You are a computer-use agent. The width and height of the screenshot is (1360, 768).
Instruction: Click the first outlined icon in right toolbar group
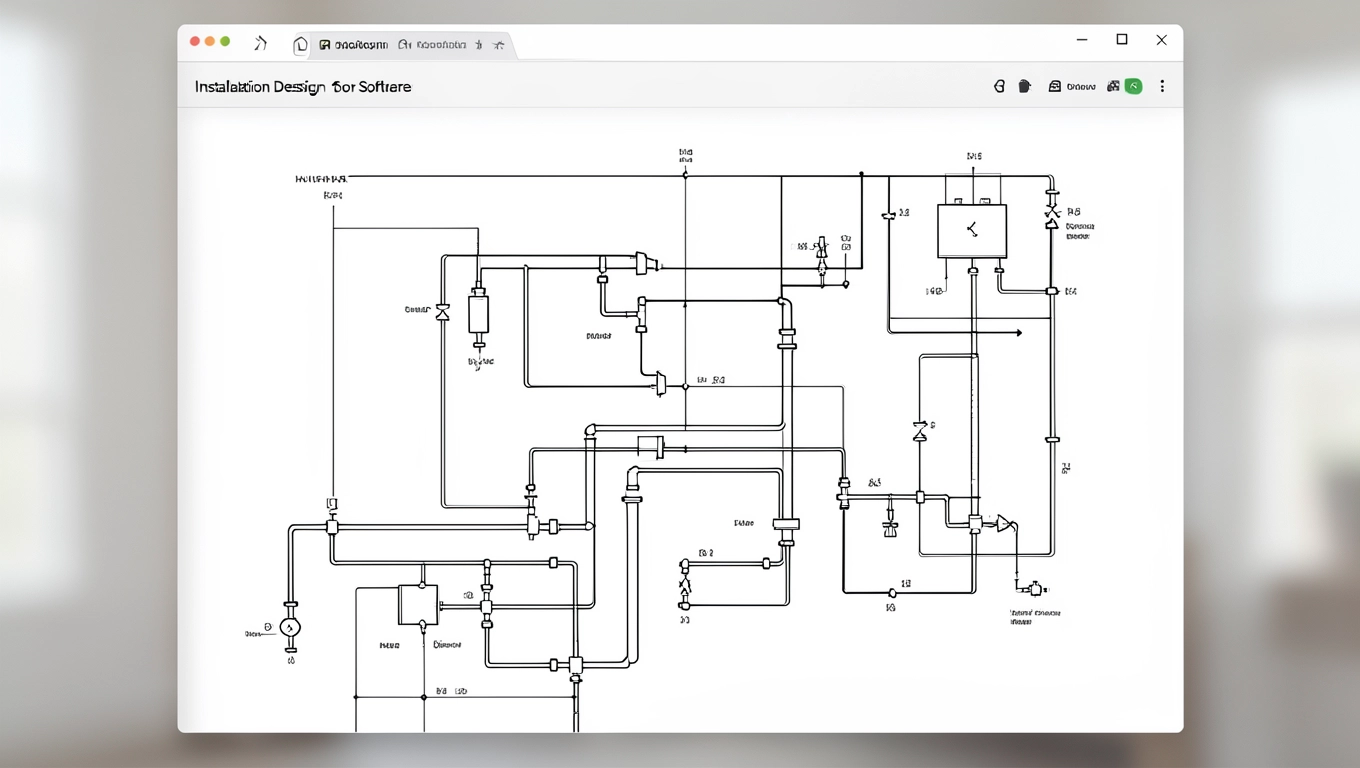pyautogui.click(x=999, y=87)
